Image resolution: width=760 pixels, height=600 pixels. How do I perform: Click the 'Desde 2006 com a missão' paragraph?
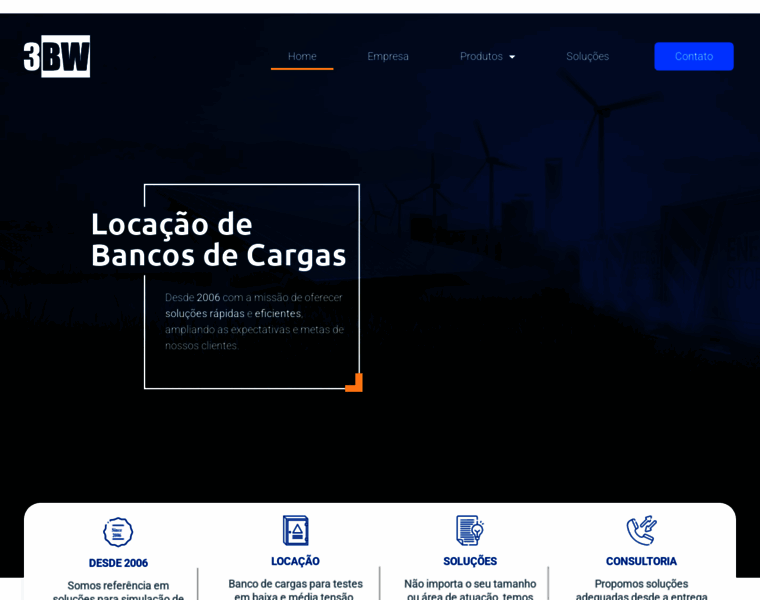coord(254,321)
